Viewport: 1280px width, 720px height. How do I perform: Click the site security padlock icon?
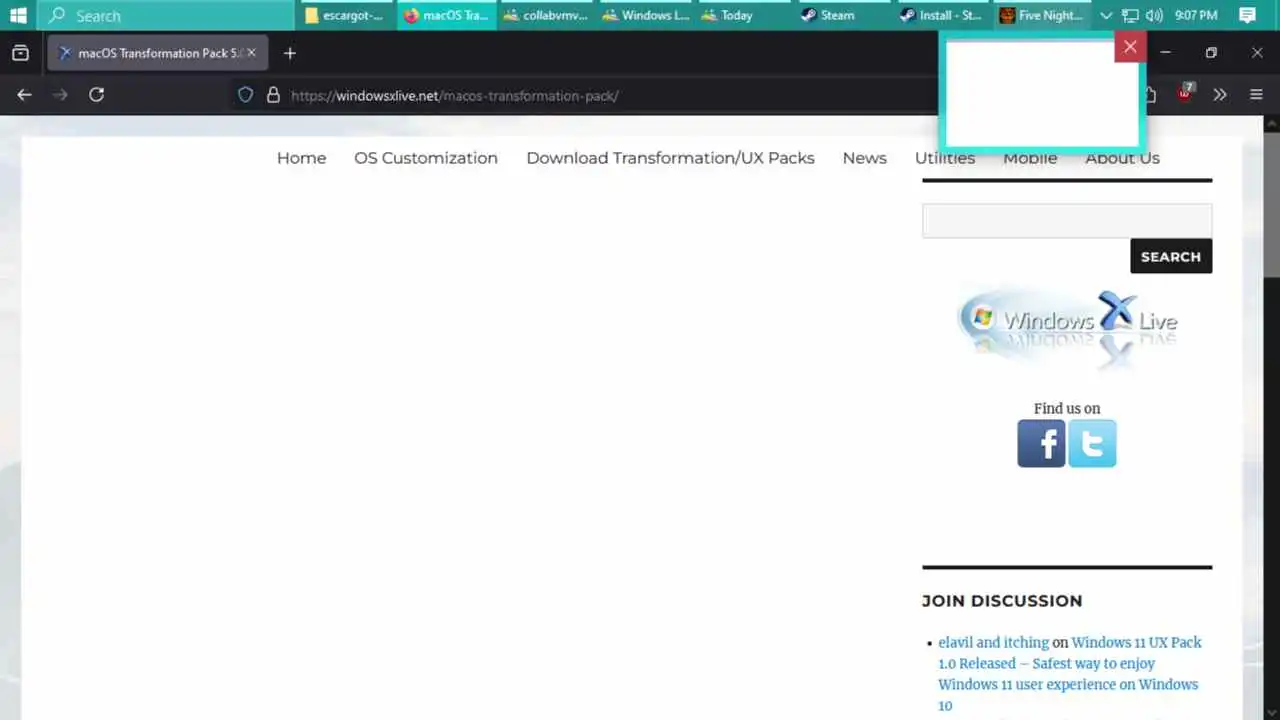tap(272, 95)
